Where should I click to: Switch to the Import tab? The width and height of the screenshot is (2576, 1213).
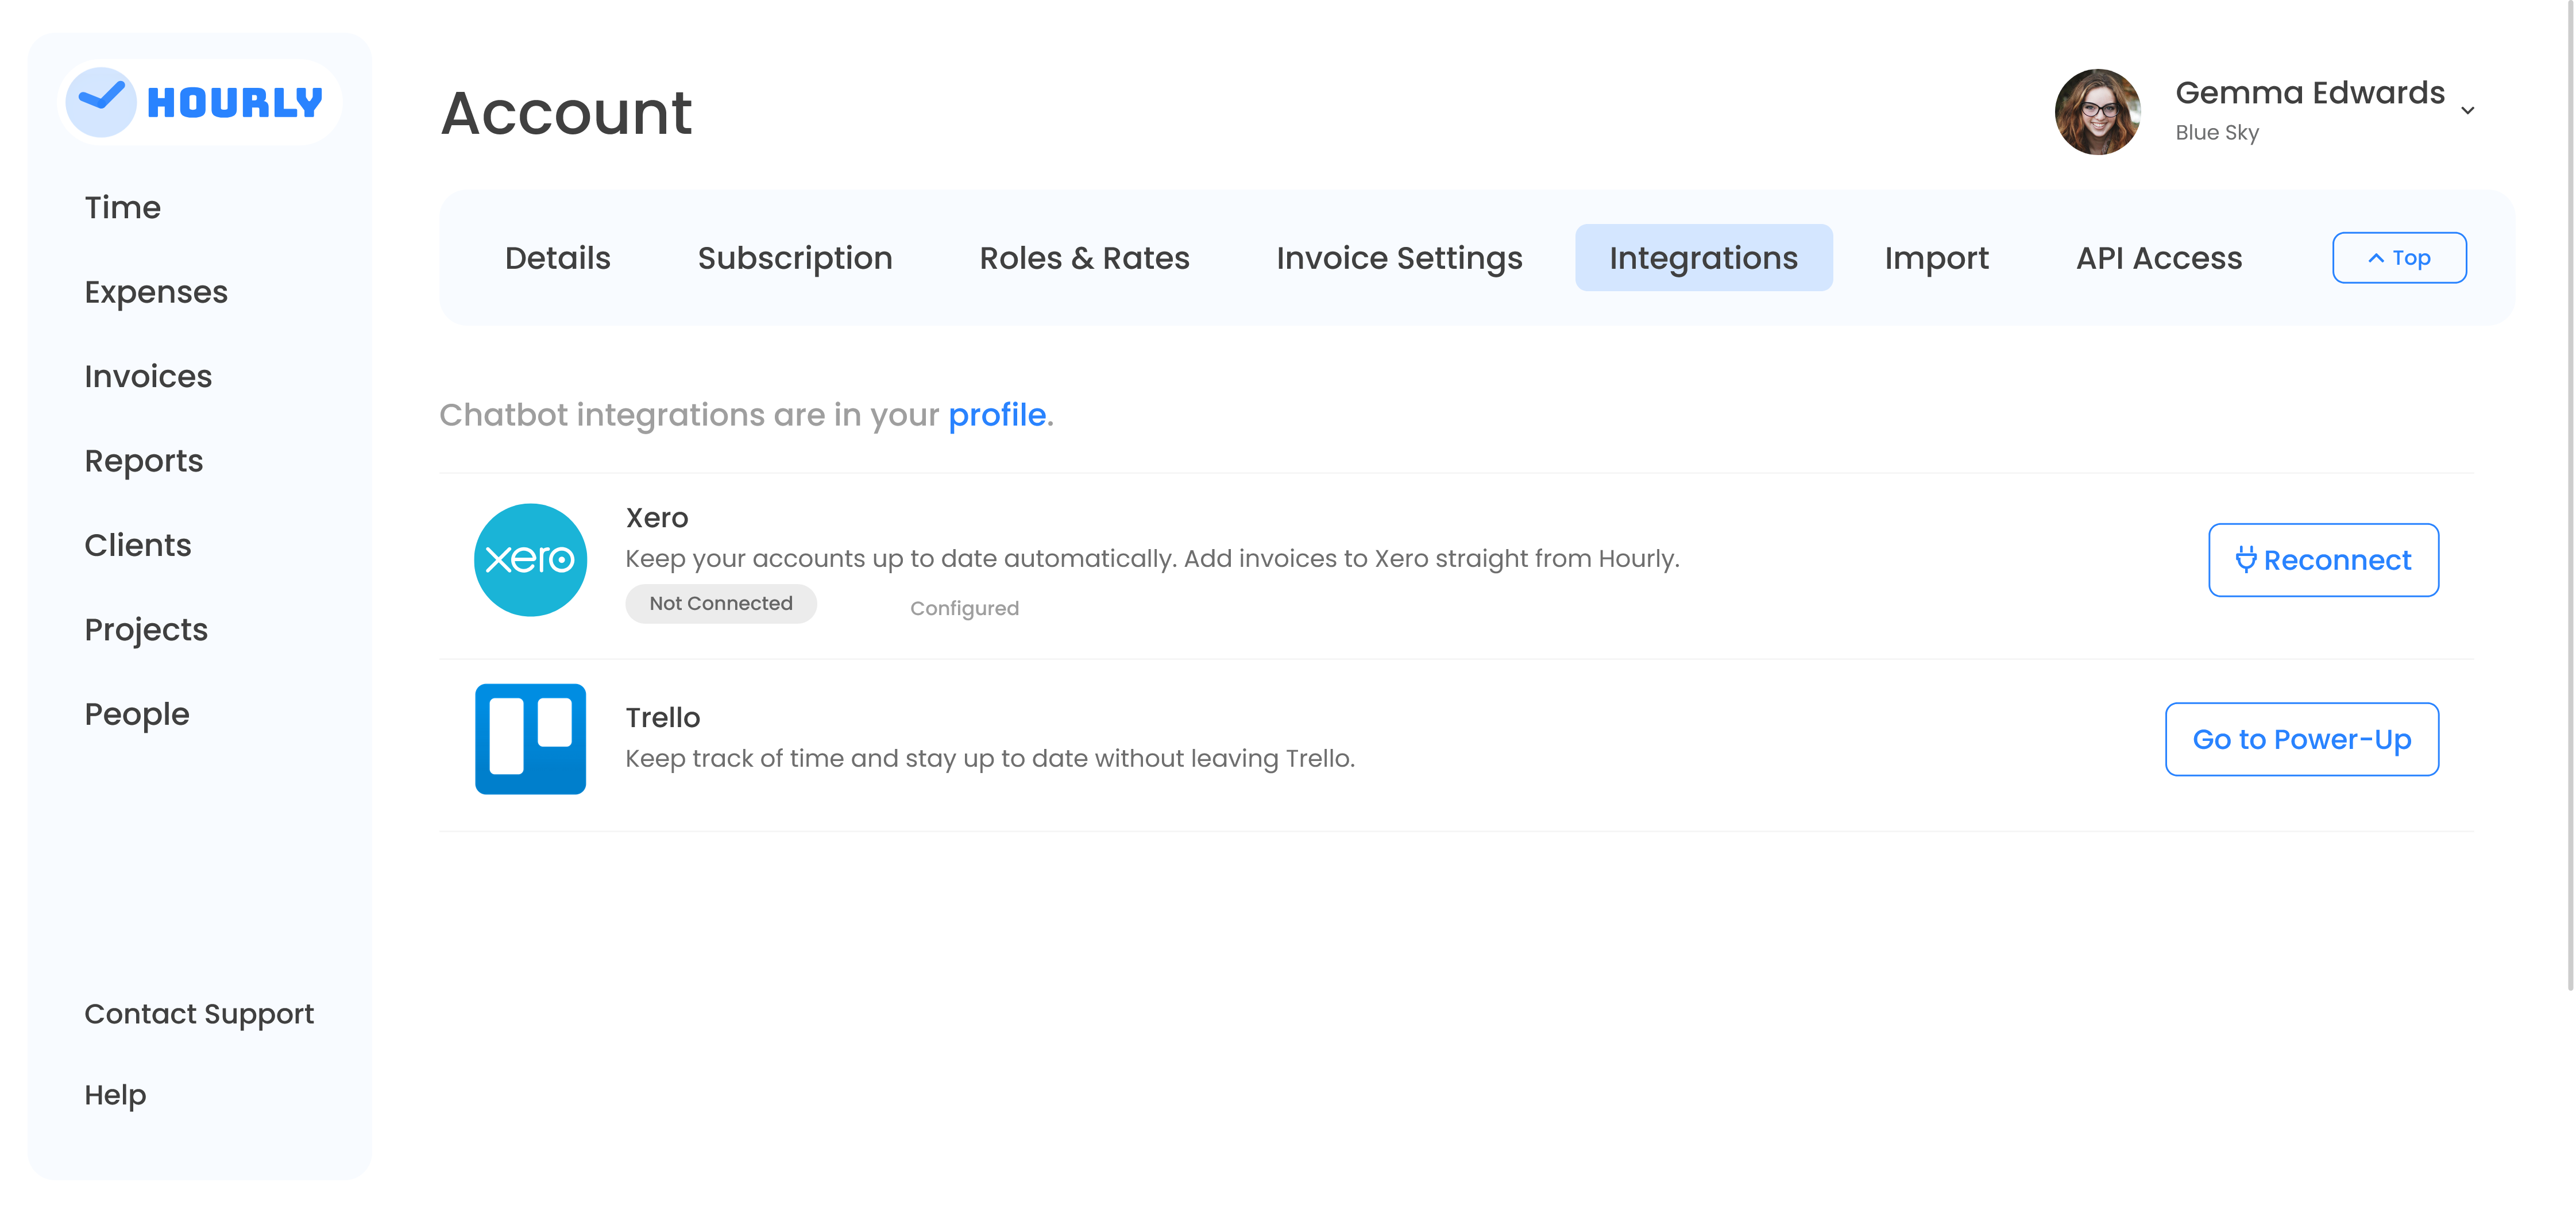coord(1936,258)
